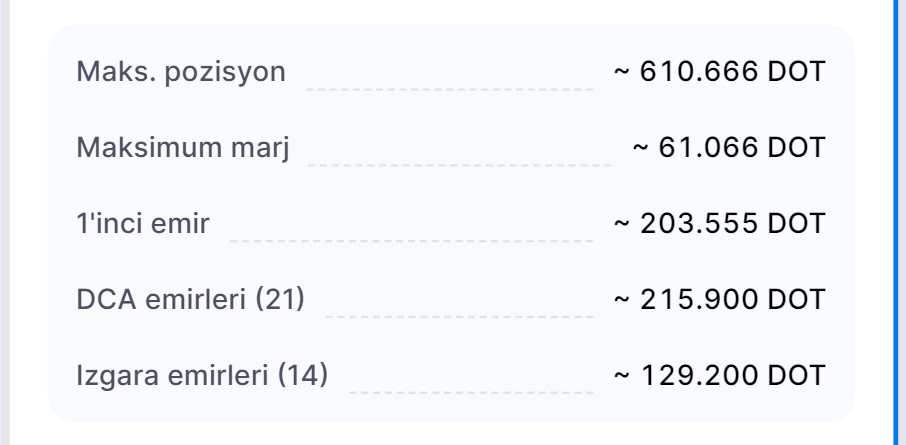The image size is (906, 445).
Task: Select the 203.555 DOT first order value
Action: [x=720, y=224]
